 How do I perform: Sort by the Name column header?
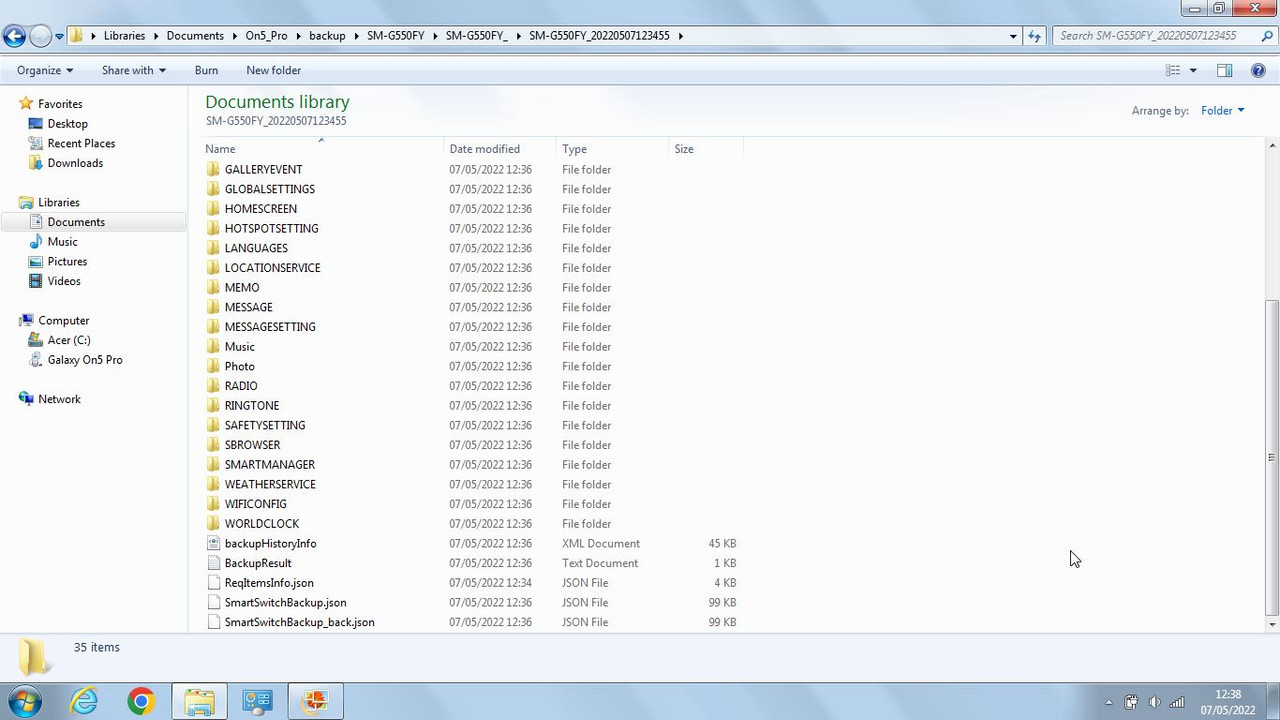tap(323, 149)
